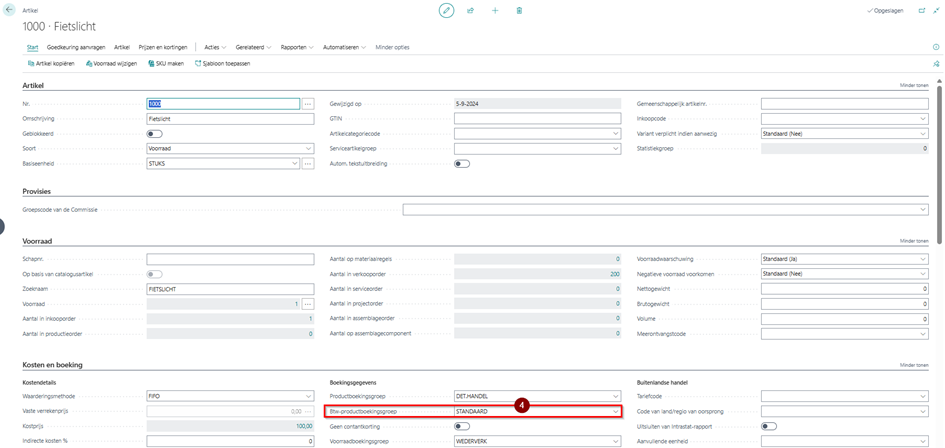The width and height of the screenshot is (945, 448).
Task: Open the Rapporten menu
Action: tap(297, 47)
